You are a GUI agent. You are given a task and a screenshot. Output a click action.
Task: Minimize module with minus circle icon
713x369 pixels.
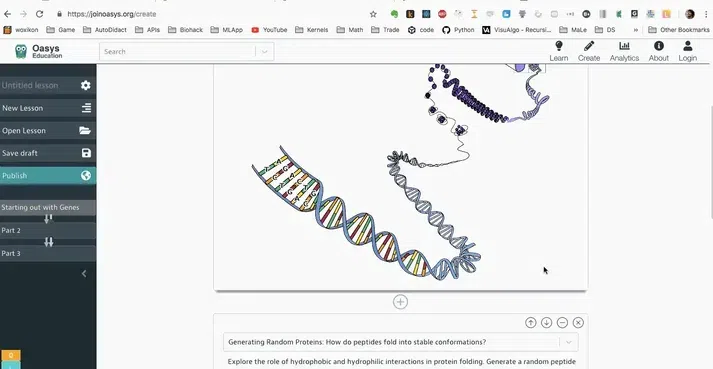click(562, 323)
